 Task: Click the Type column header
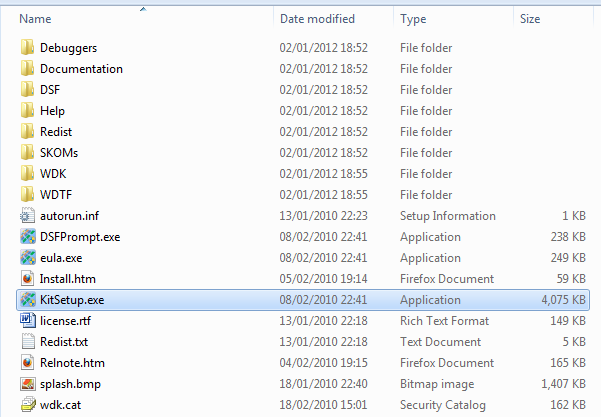(x=414, y=19)
